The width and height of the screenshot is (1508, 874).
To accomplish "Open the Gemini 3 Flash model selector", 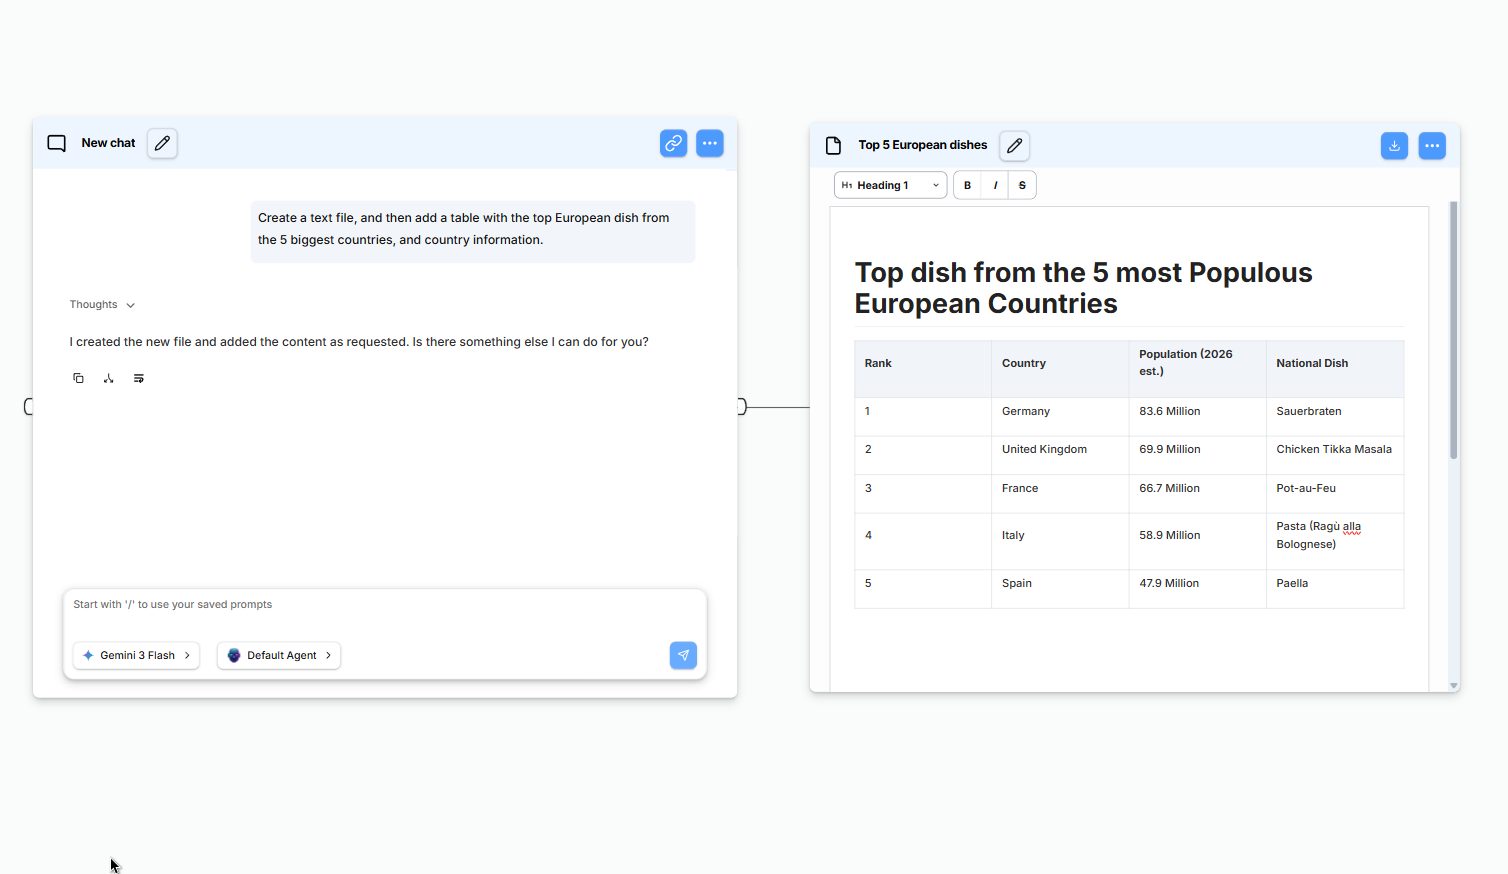I will click(x=136, y=655).
